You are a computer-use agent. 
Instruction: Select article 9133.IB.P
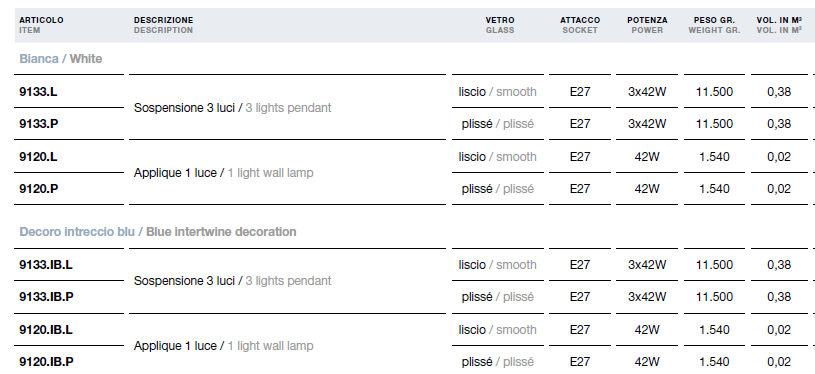point(46,297)
